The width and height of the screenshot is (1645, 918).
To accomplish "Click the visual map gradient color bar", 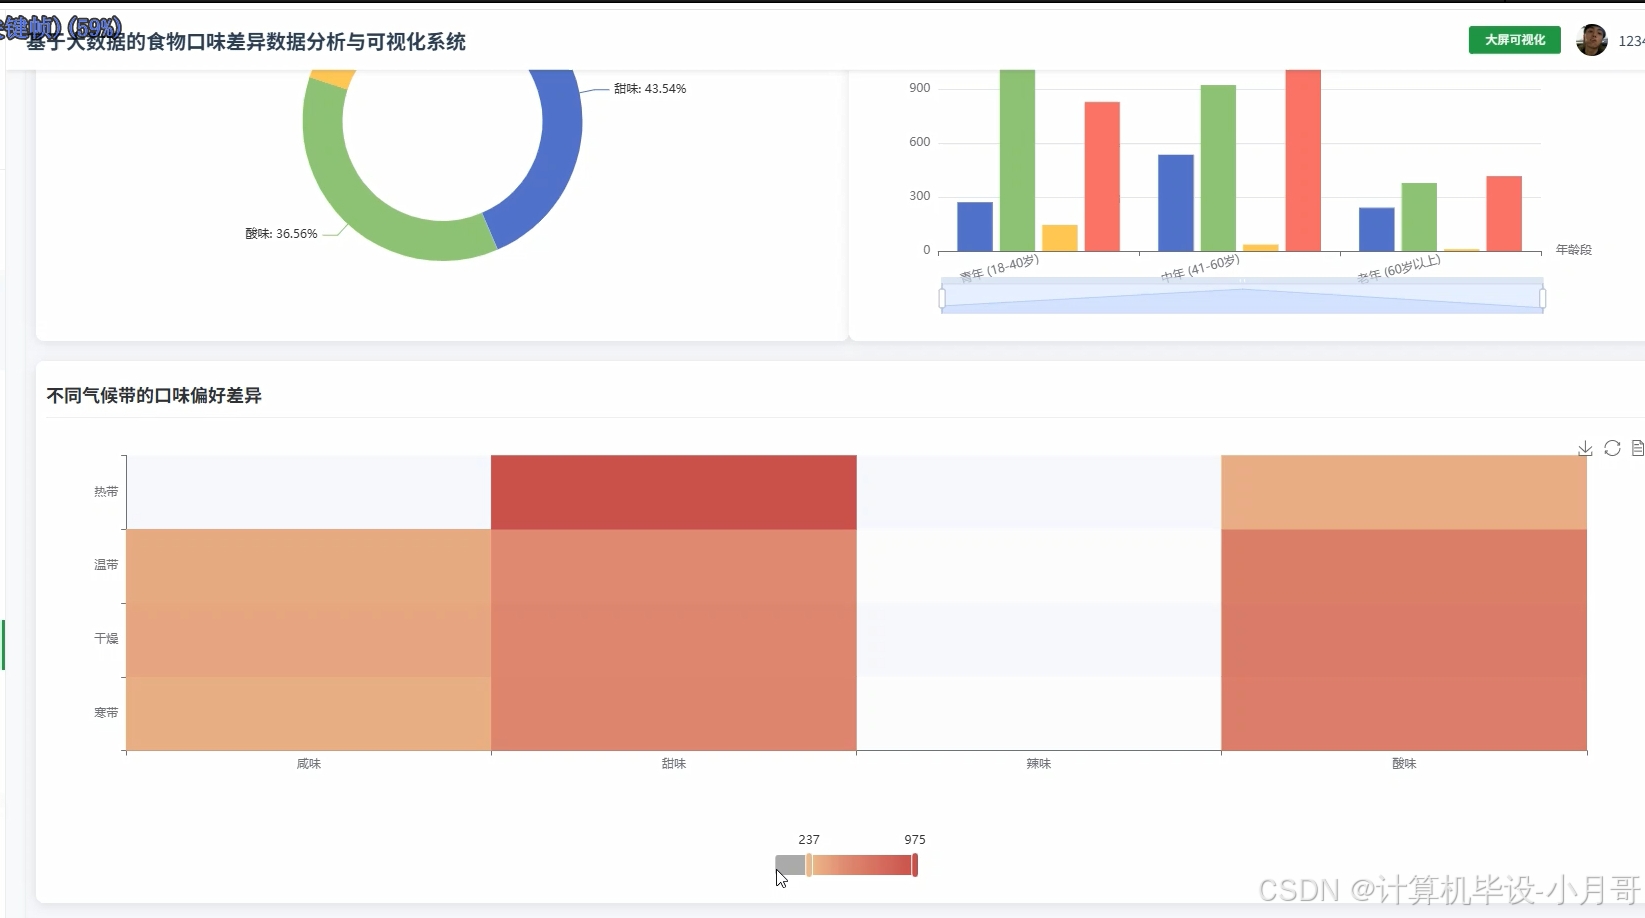I will point(862,865).
